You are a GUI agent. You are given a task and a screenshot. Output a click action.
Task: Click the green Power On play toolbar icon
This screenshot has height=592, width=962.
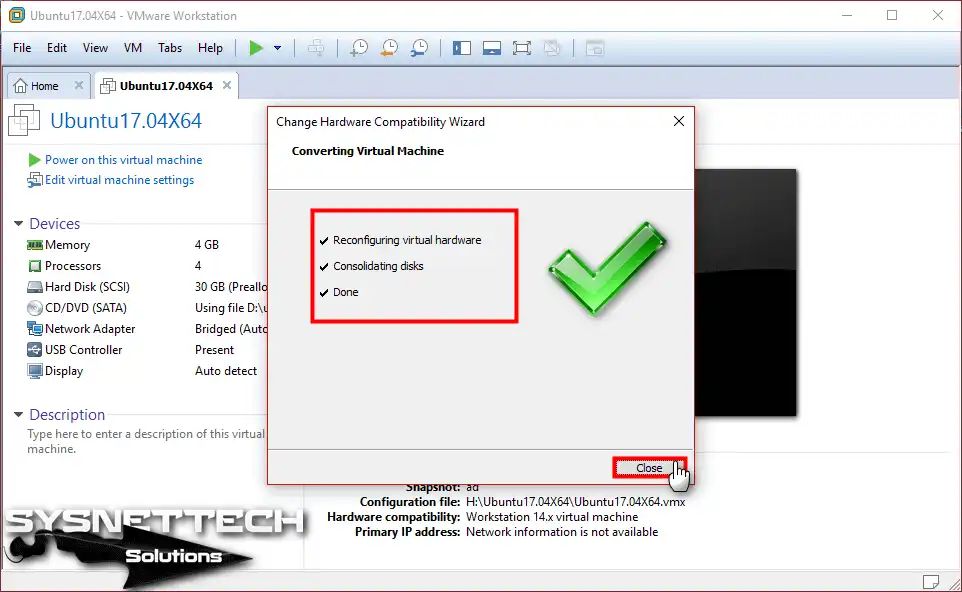256,48
